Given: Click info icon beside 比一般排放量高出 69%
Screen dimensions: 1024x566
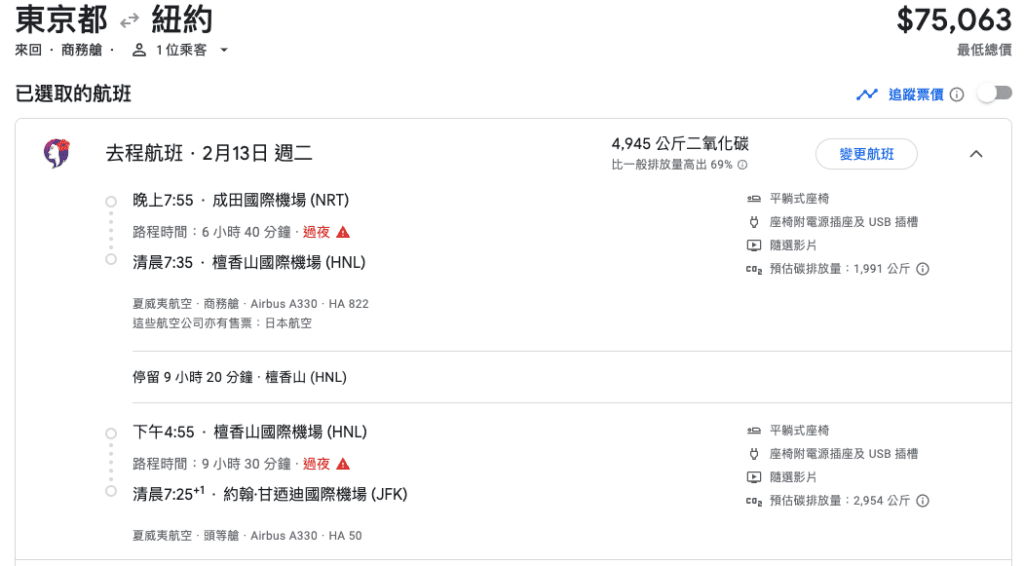Looking at the screenshot, I should (743, 165).
